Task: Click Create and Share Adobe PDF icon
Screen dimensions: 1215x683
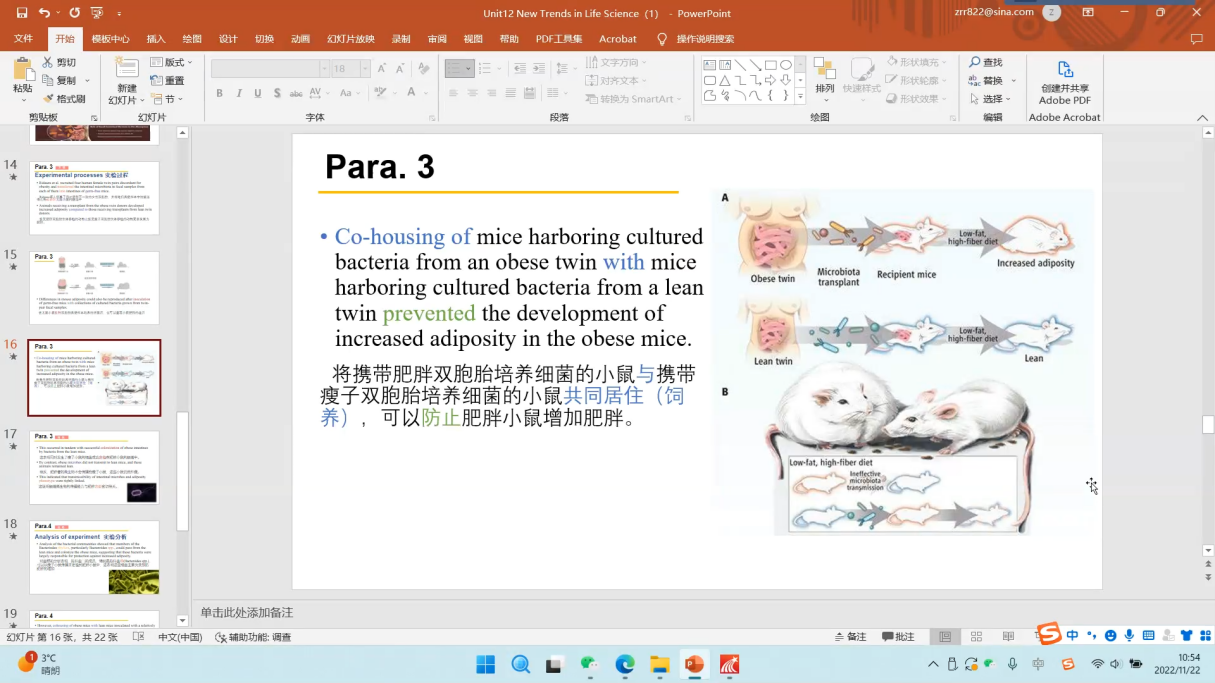Action: coord(1065,70)
